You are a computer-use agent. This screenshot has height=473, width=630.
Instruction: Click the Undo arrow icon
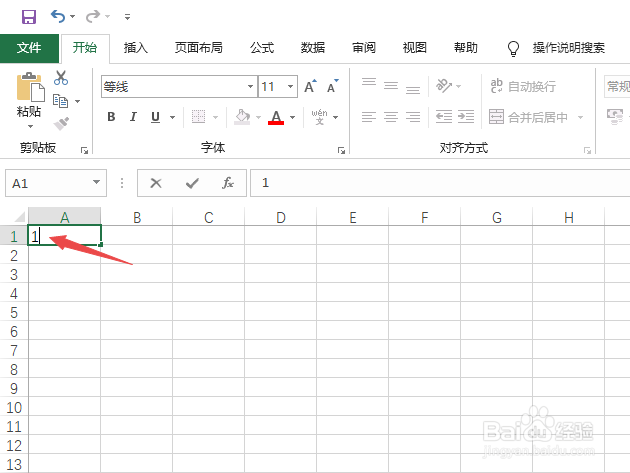[x=58, y=16]
